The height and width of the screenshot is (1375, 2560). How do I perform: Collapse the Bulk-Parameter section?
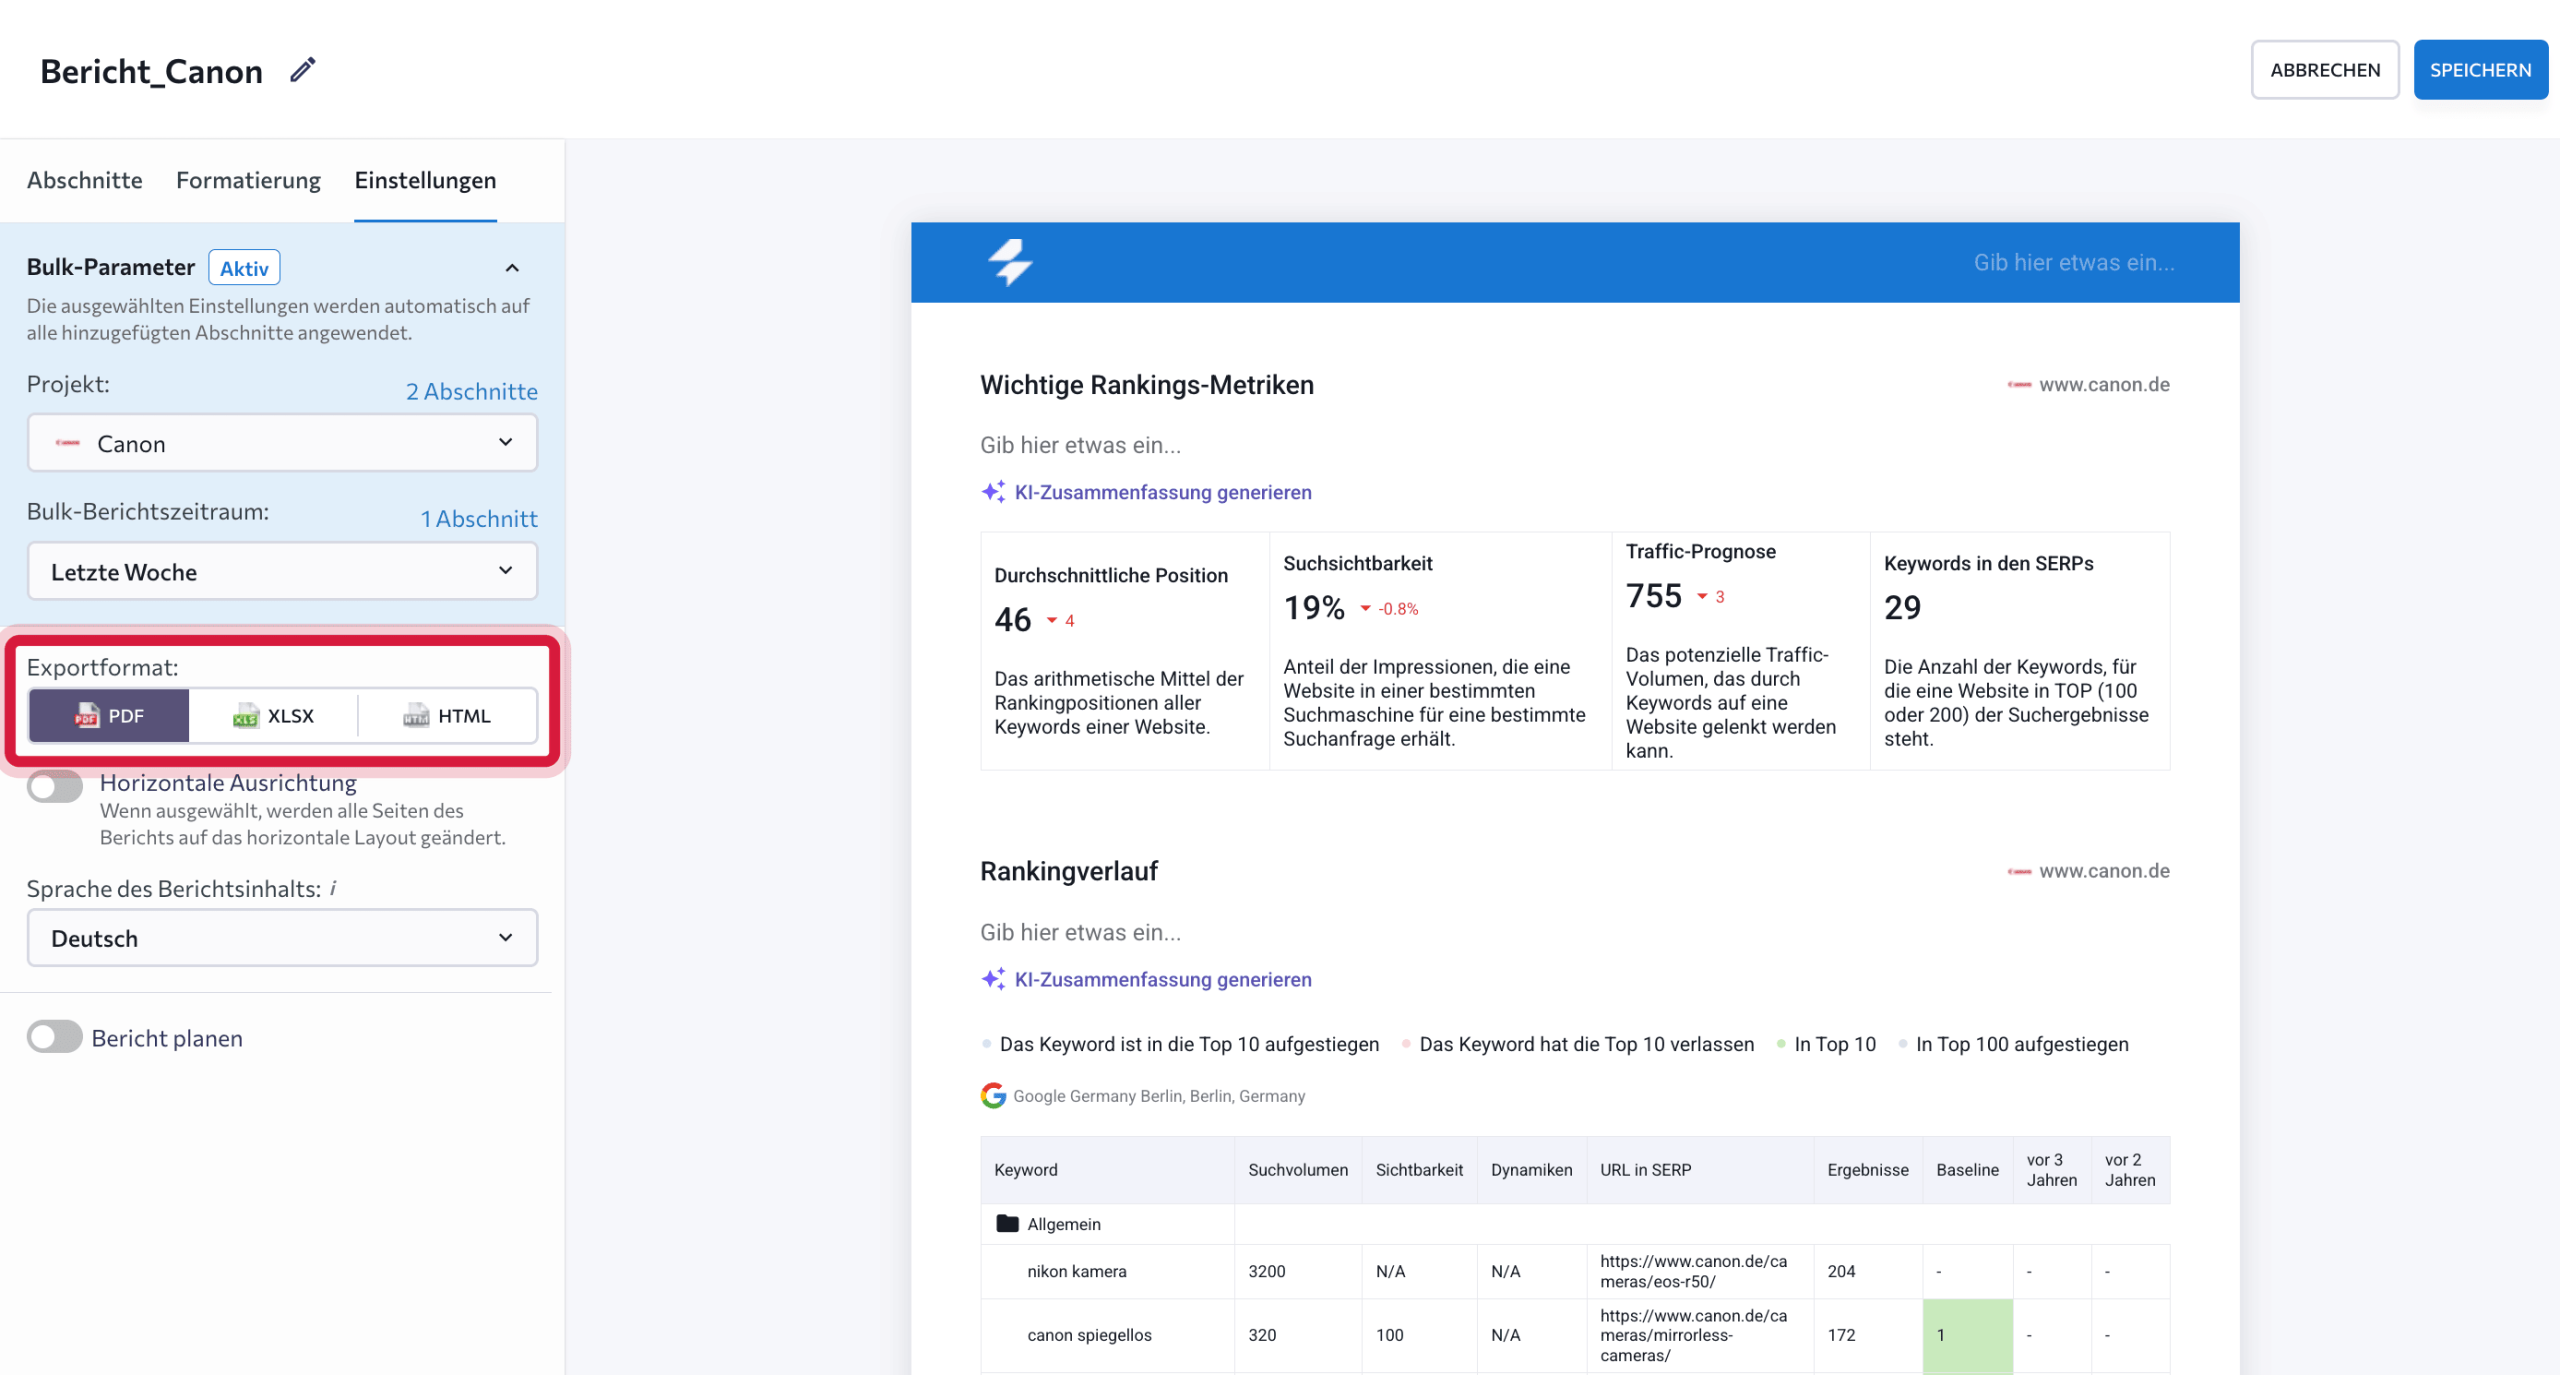(512, 268)
